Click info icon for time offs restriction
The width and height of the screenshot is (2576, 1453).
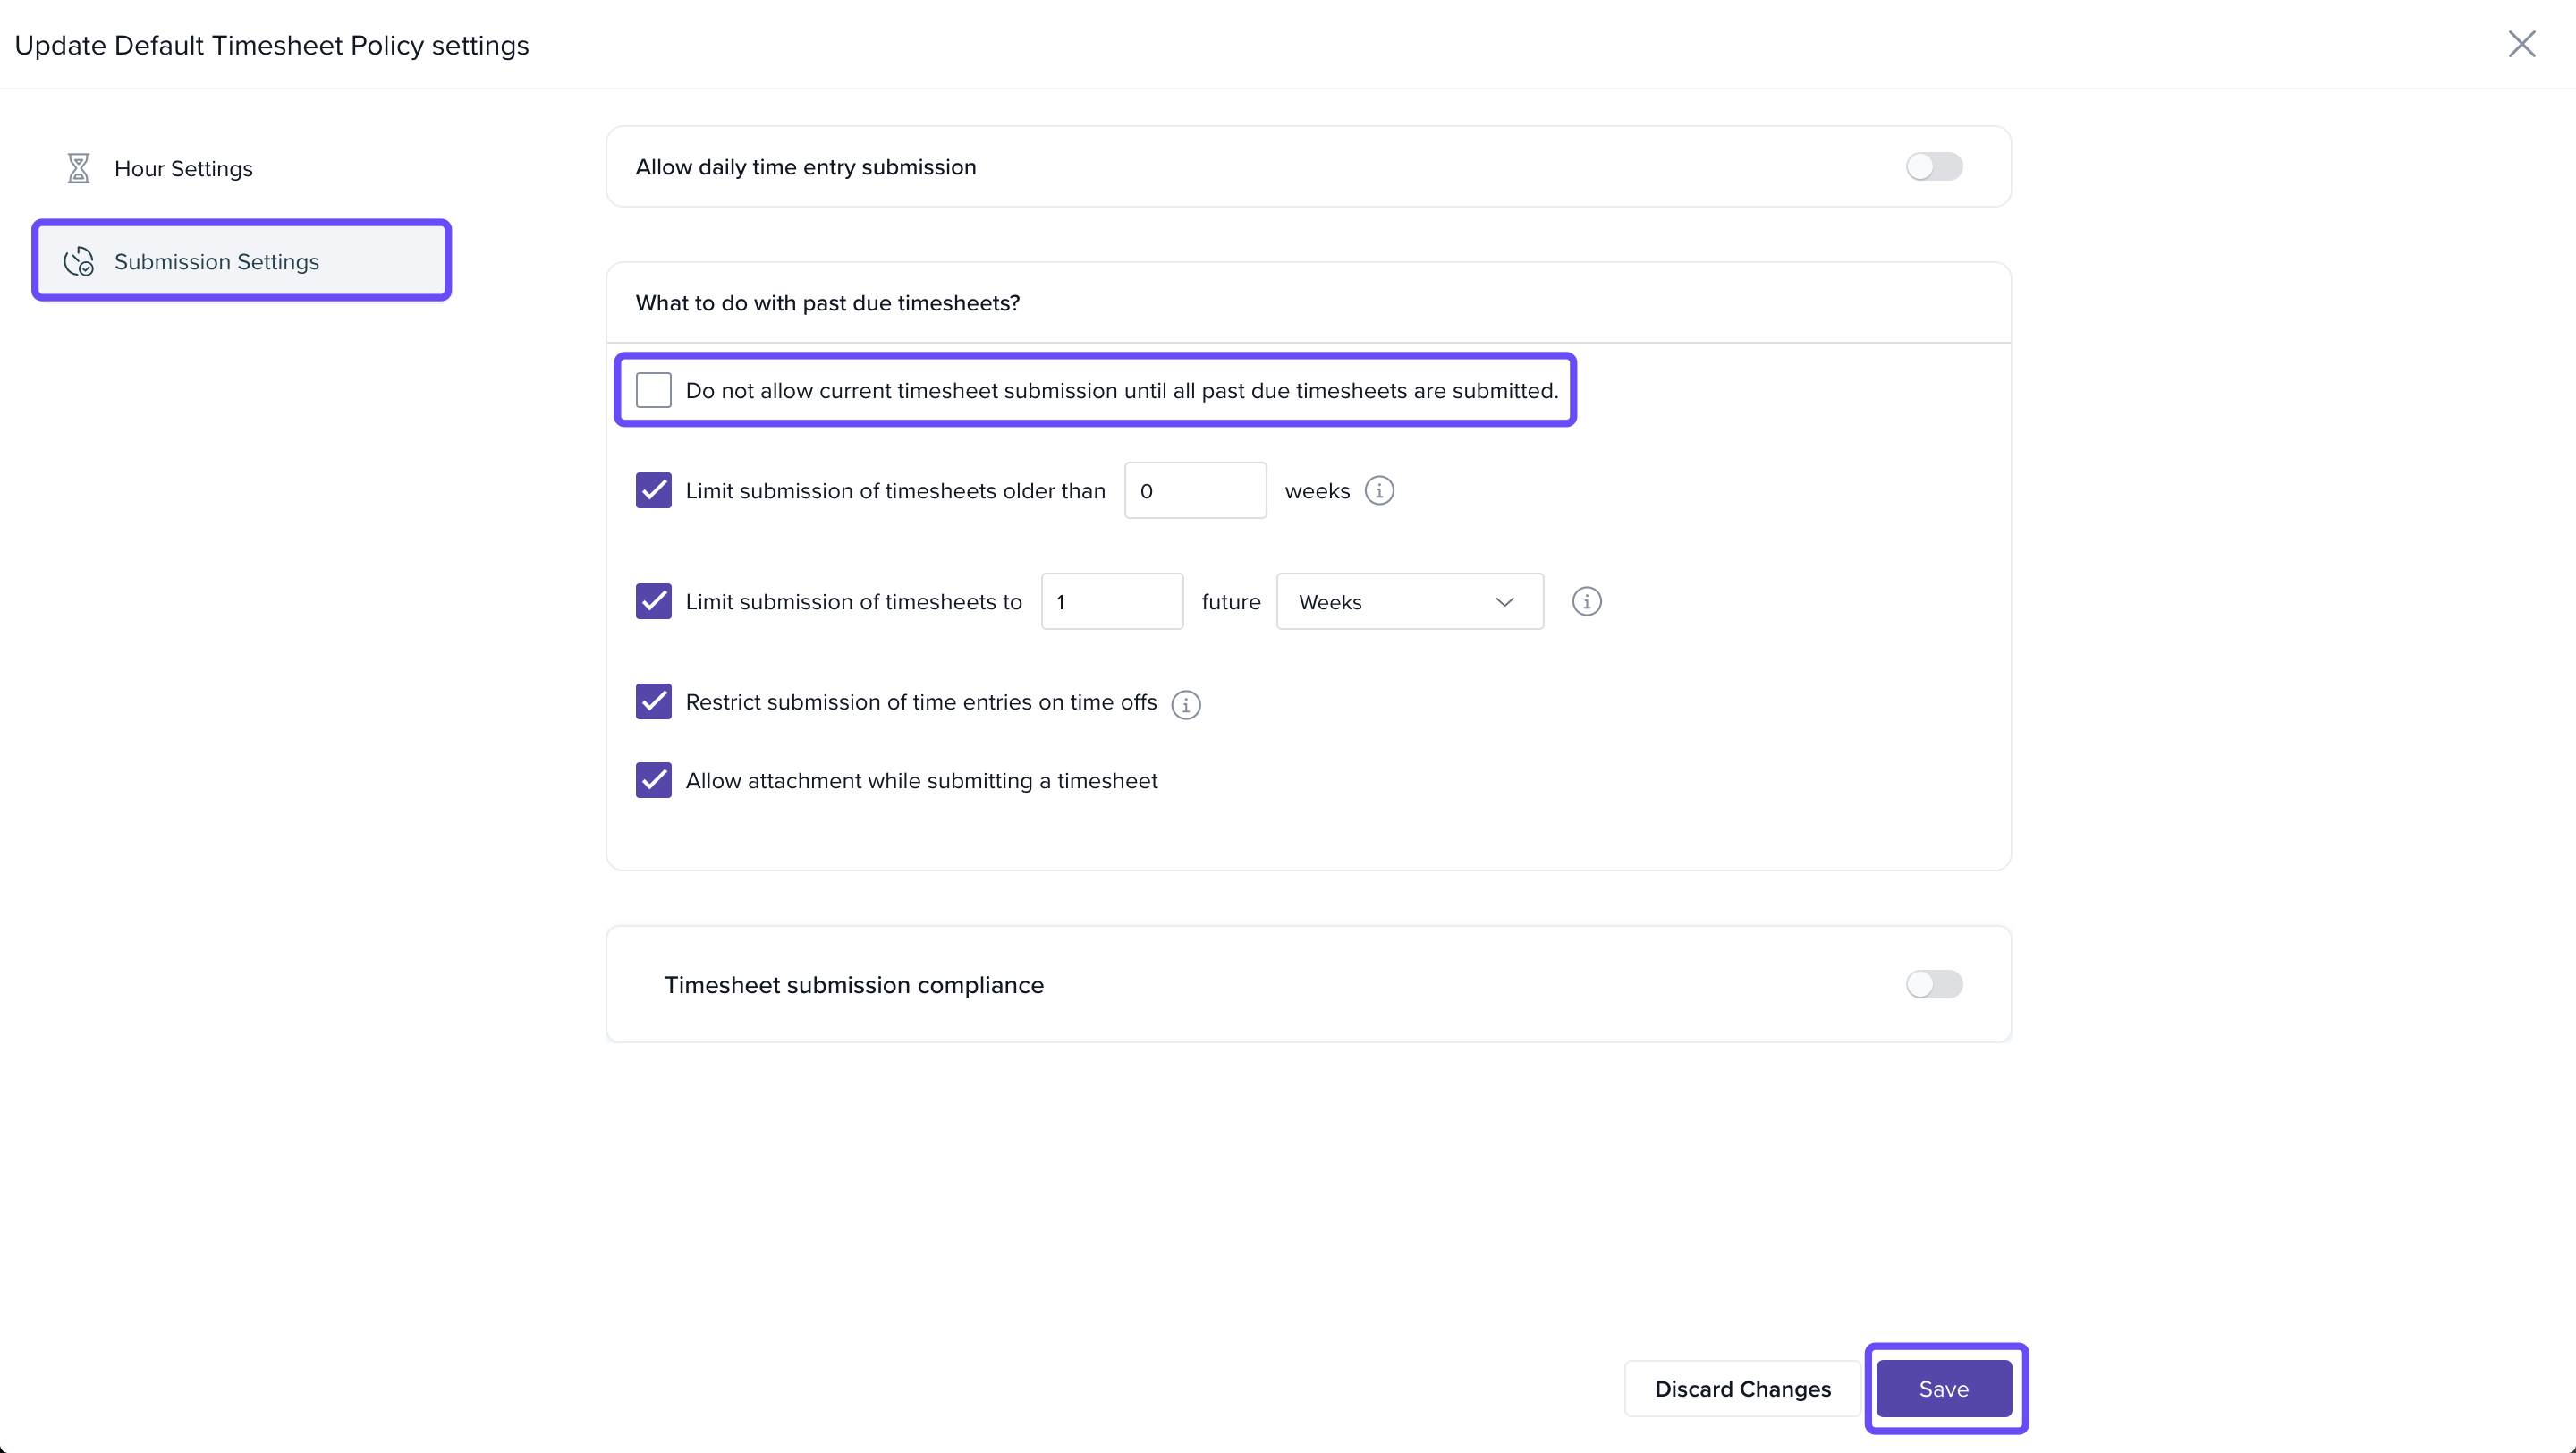1186,704
